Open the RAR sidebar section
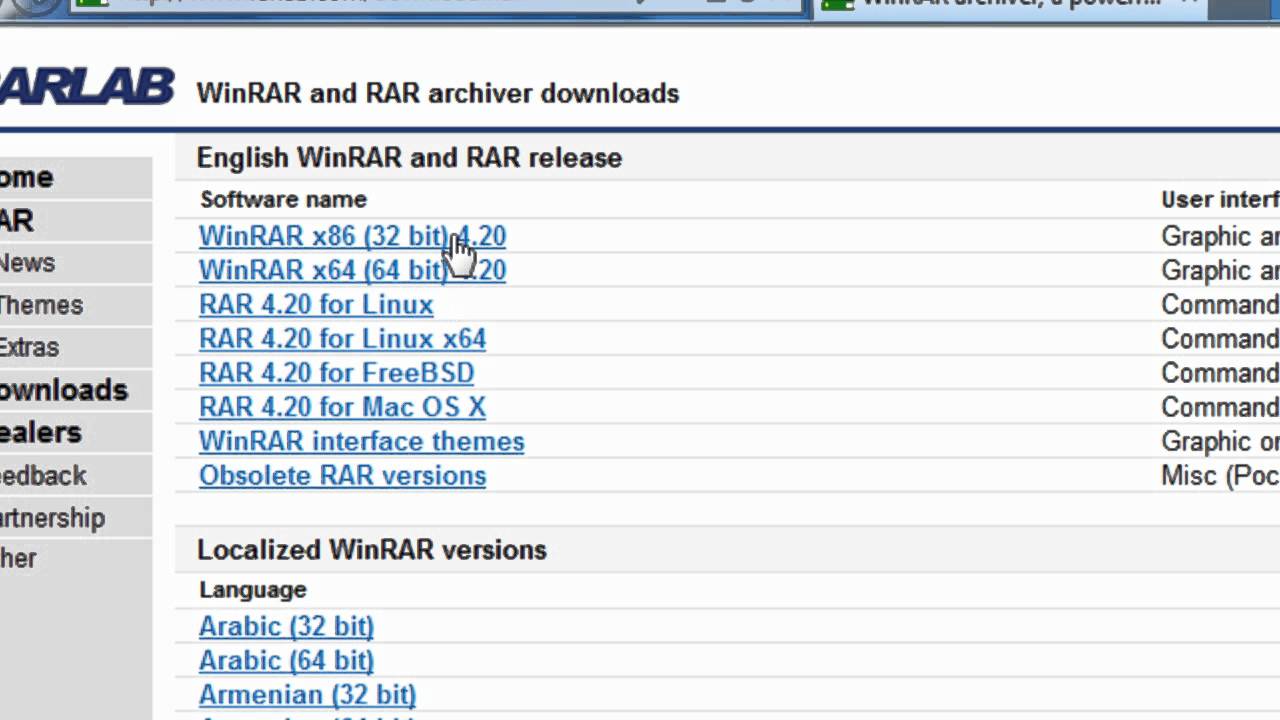Viewport: 1280px width, 720px height. pyautogui.click(x=17, y=220)
